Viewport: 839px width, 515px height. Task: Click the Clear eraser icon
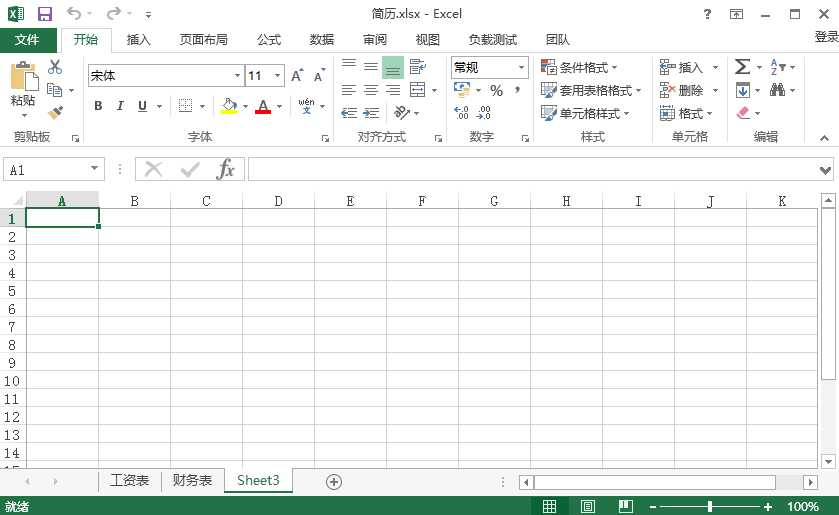[743, 112]
